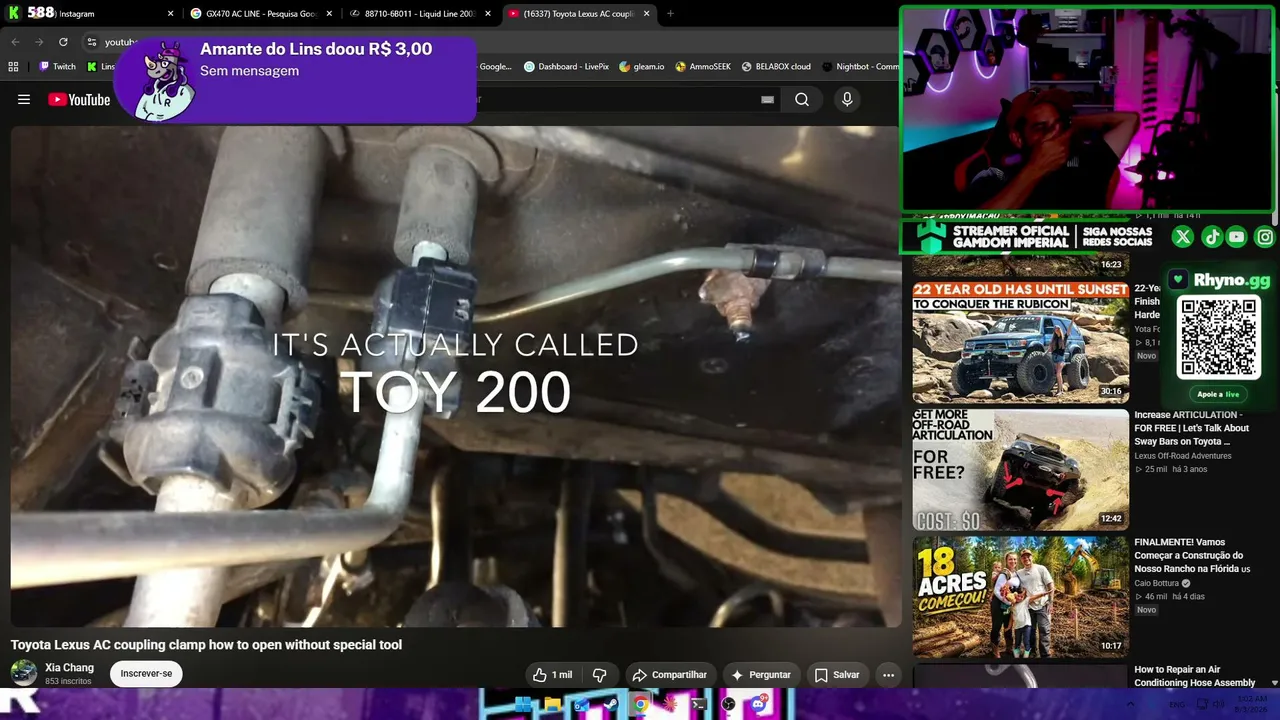
Task: Switch to the Instagram browser tab
Action: click(90, 14)
